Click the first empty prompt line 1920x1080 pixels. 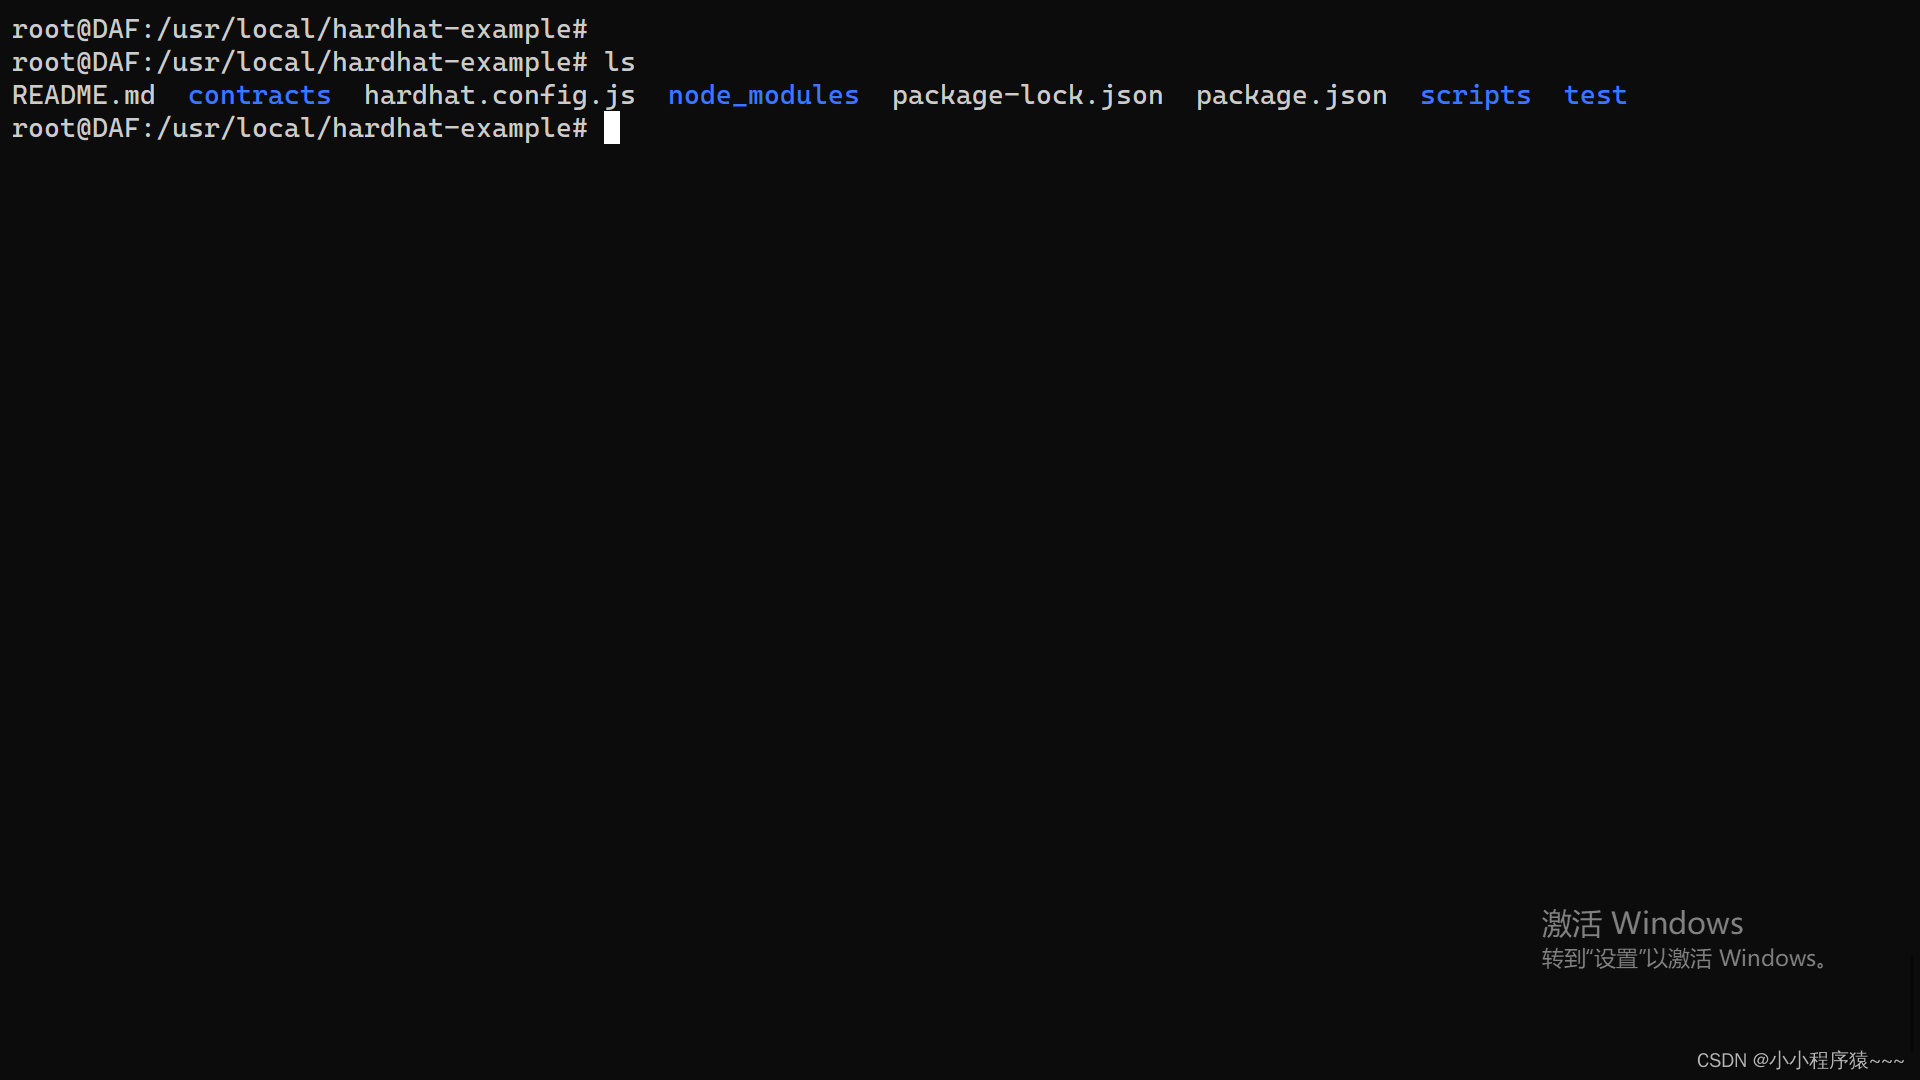click(299, 29)
